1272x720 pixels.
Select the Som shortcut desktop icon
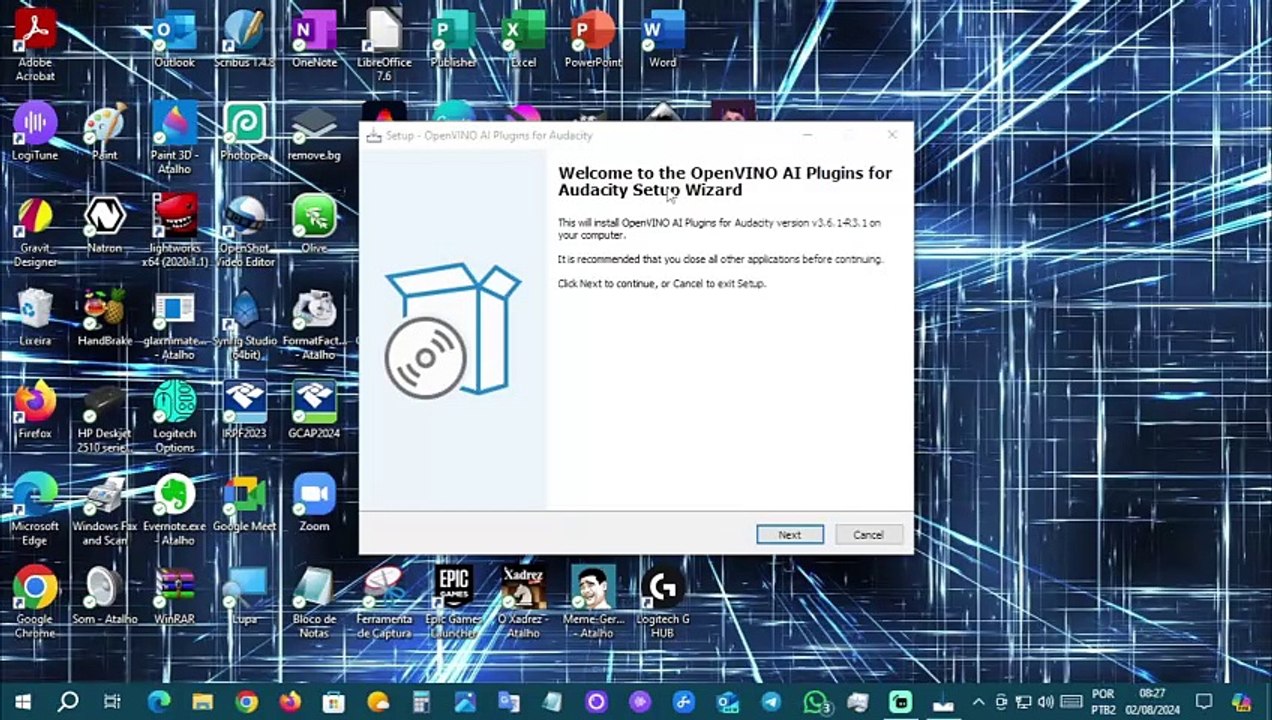click(x=104, y=596)
